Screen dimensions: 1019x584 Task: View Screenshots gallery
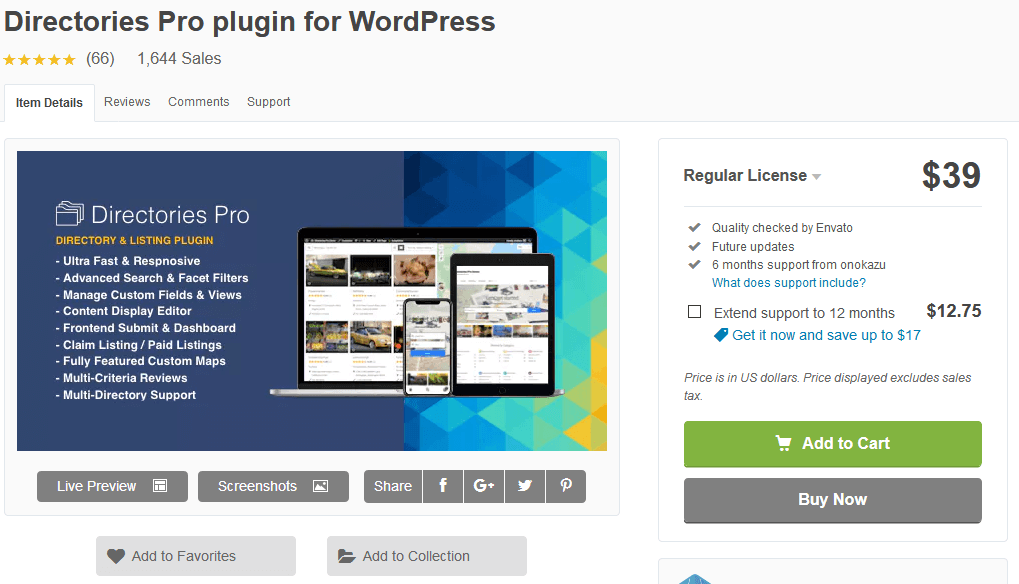pos(273,486)
